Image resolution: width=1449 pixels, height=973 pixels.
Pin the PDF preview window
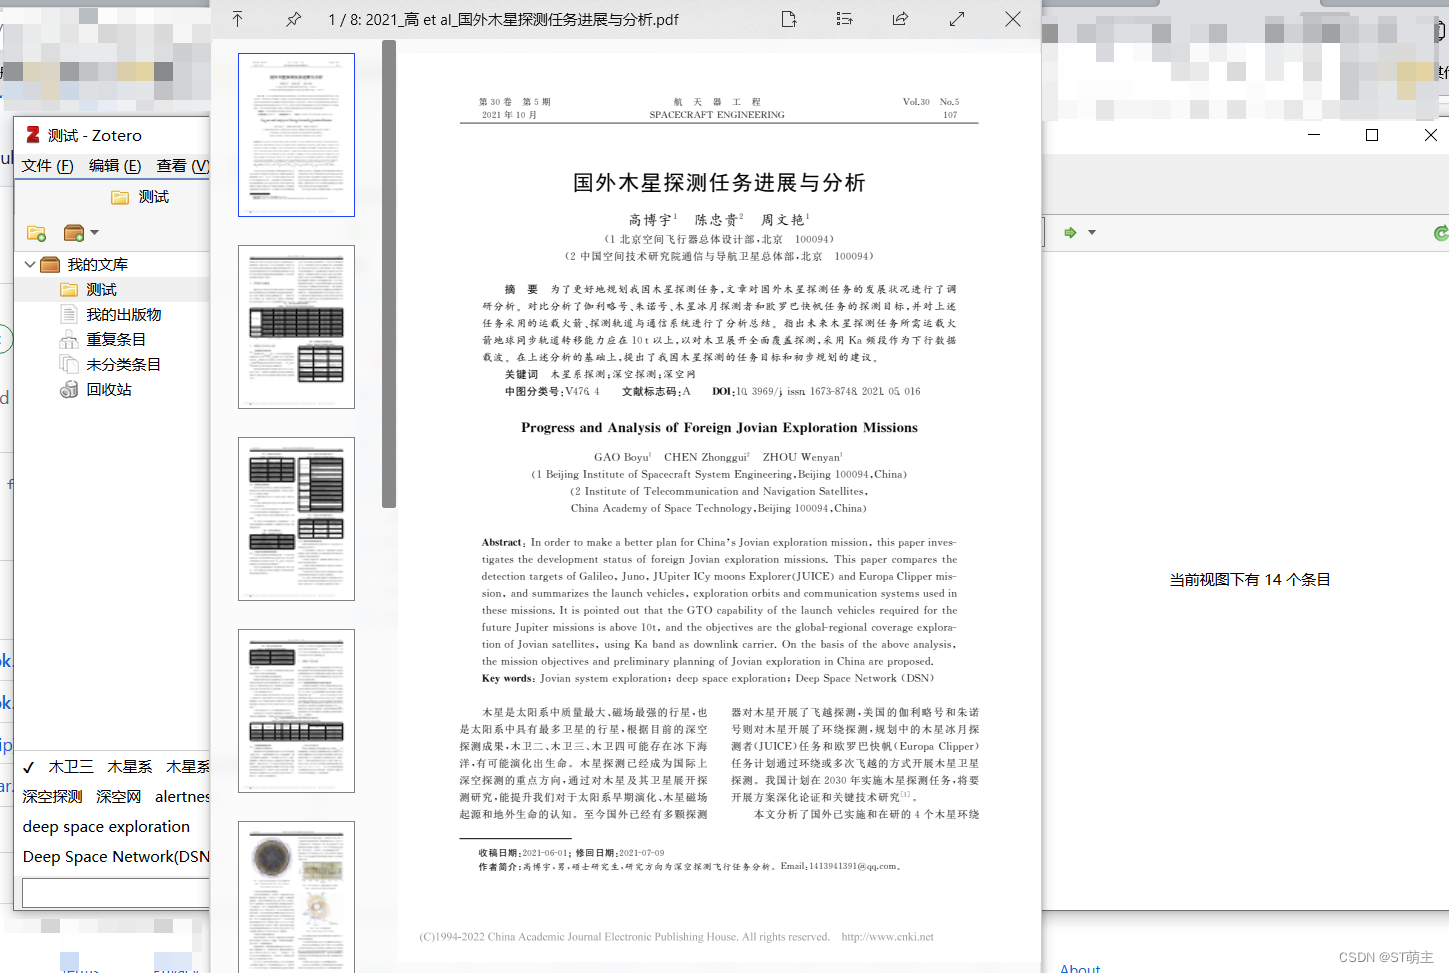294,19
